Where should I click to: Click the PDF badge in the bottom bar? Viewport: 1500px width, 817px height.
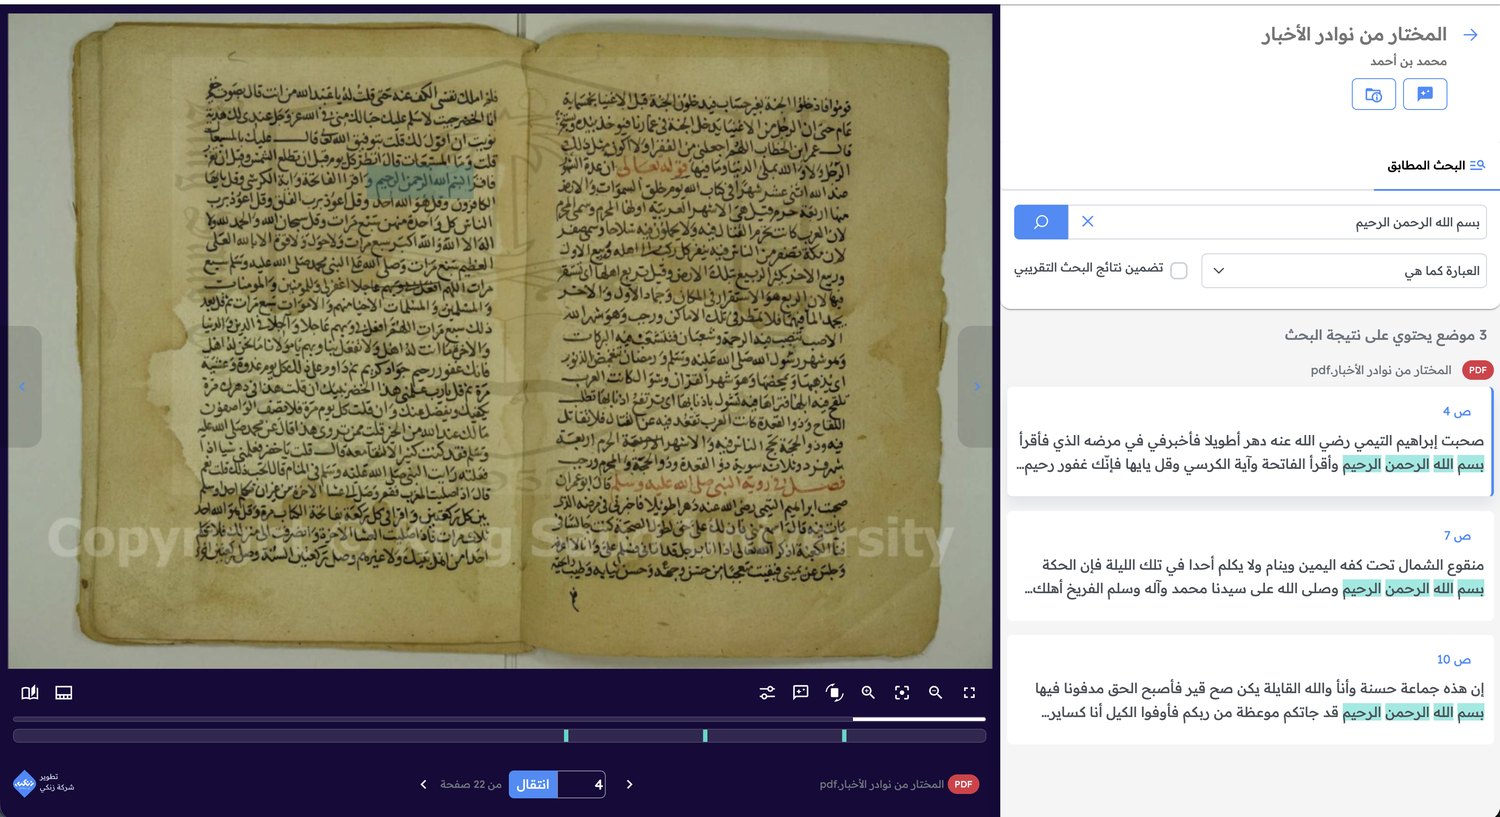tap(963, 784)
